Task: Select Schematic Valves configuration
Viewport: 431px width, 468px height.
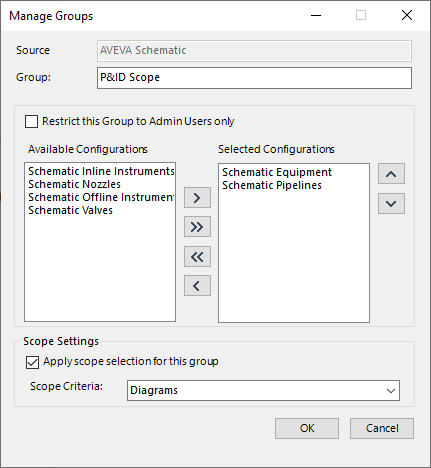Action: pyautogui.click(x=70, y=210)
